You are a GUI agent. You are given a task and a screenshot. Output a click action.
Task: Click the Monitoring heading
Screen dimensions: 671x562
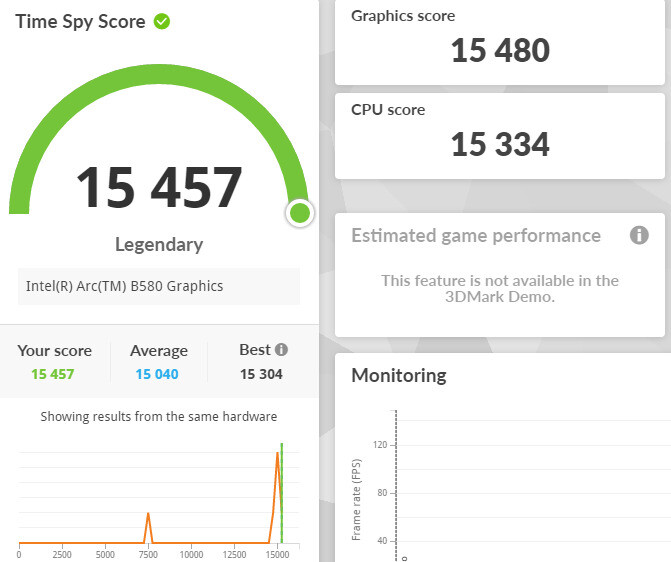click(399, 375)
